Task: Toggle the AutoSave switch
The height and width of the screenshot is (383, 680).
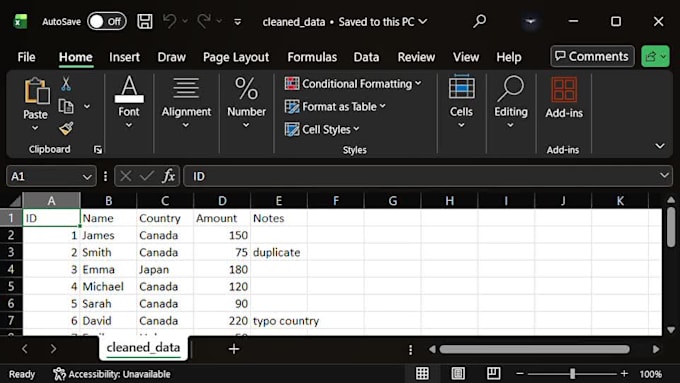Action: click(x=107, y=21)
